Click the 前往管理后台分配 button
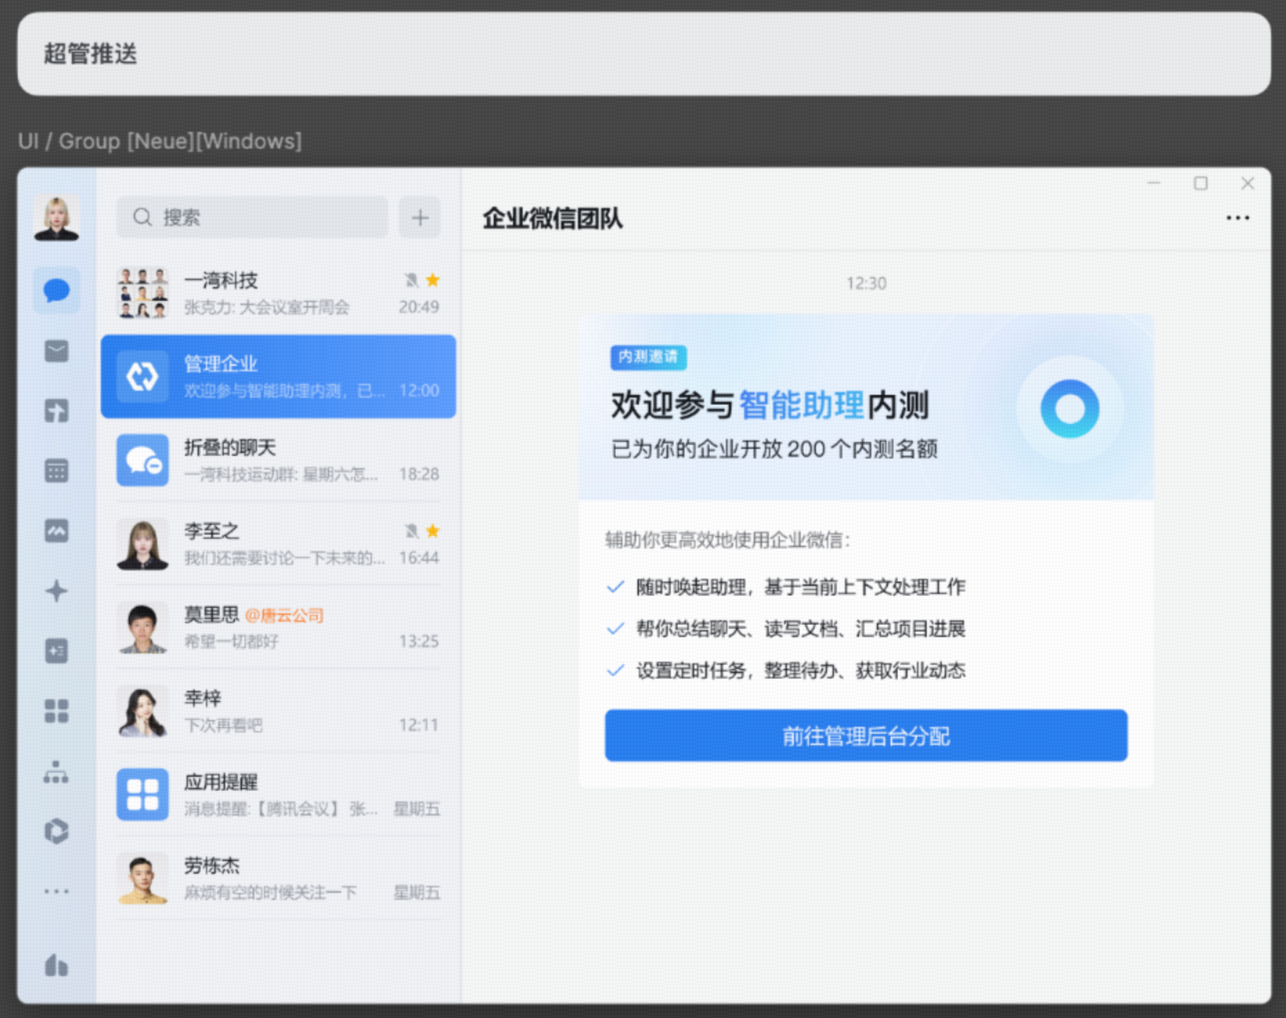 click(866, 736)
